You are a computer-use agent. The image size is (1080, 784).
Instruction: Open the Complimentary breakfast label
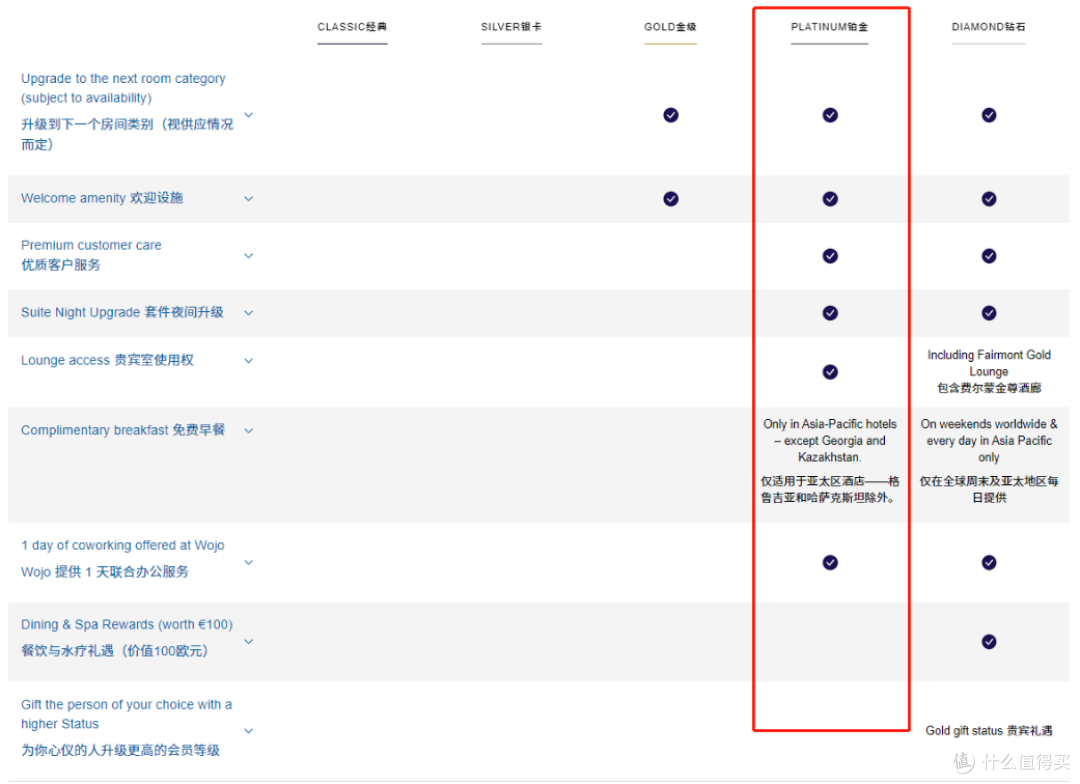pos(123,430)
